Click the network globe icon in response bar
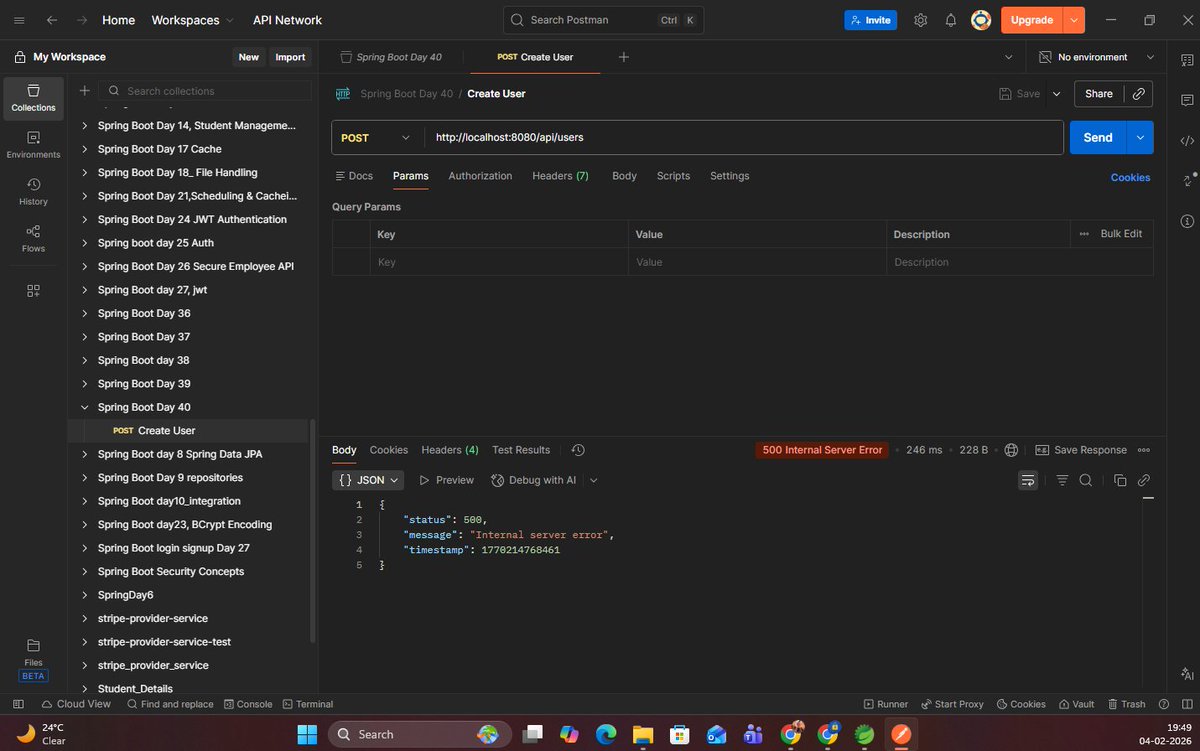 pos(1011,450)
